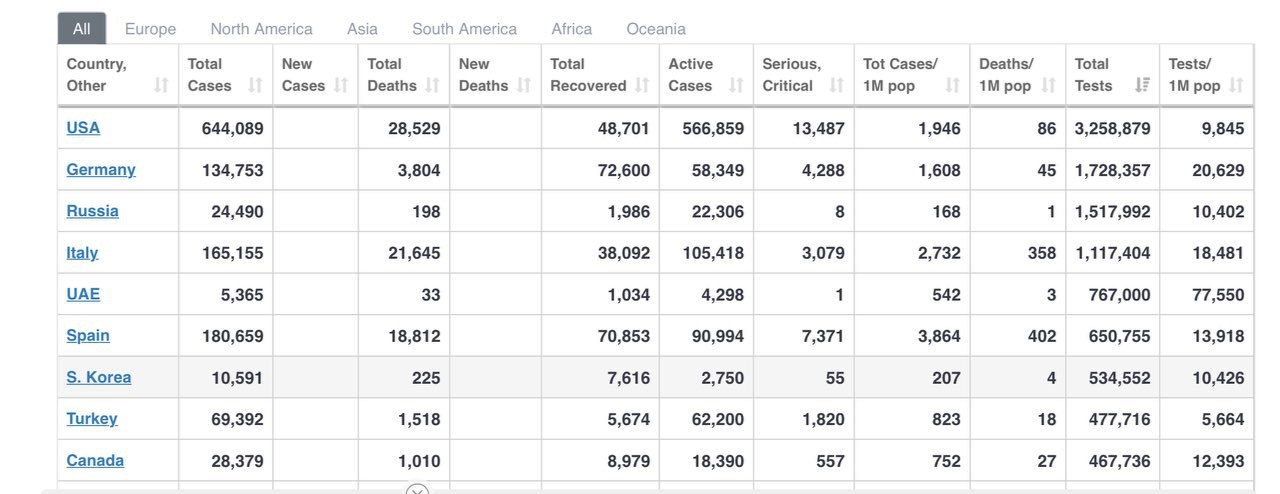Sort by Country, Other column icon
Image resolution: width=1280 pixels, height=494 pixels.
pyautogui.click(x=161, y=86)
